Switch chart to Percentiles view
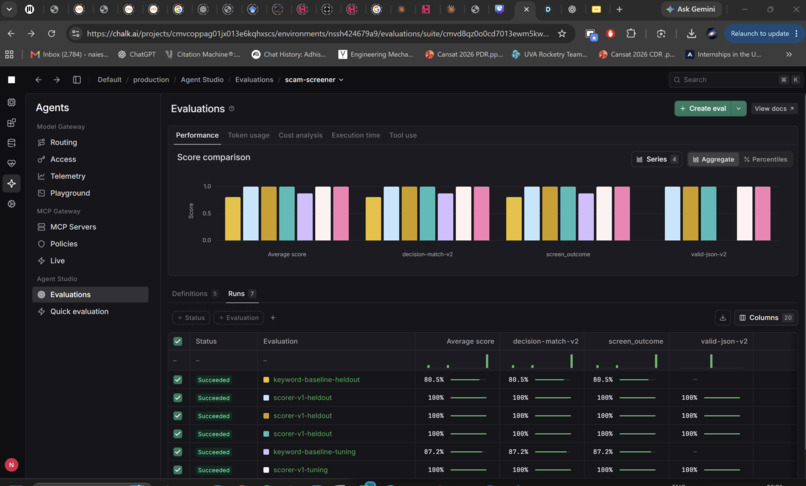Screen dimensions: 806x486 click(765, 159)
